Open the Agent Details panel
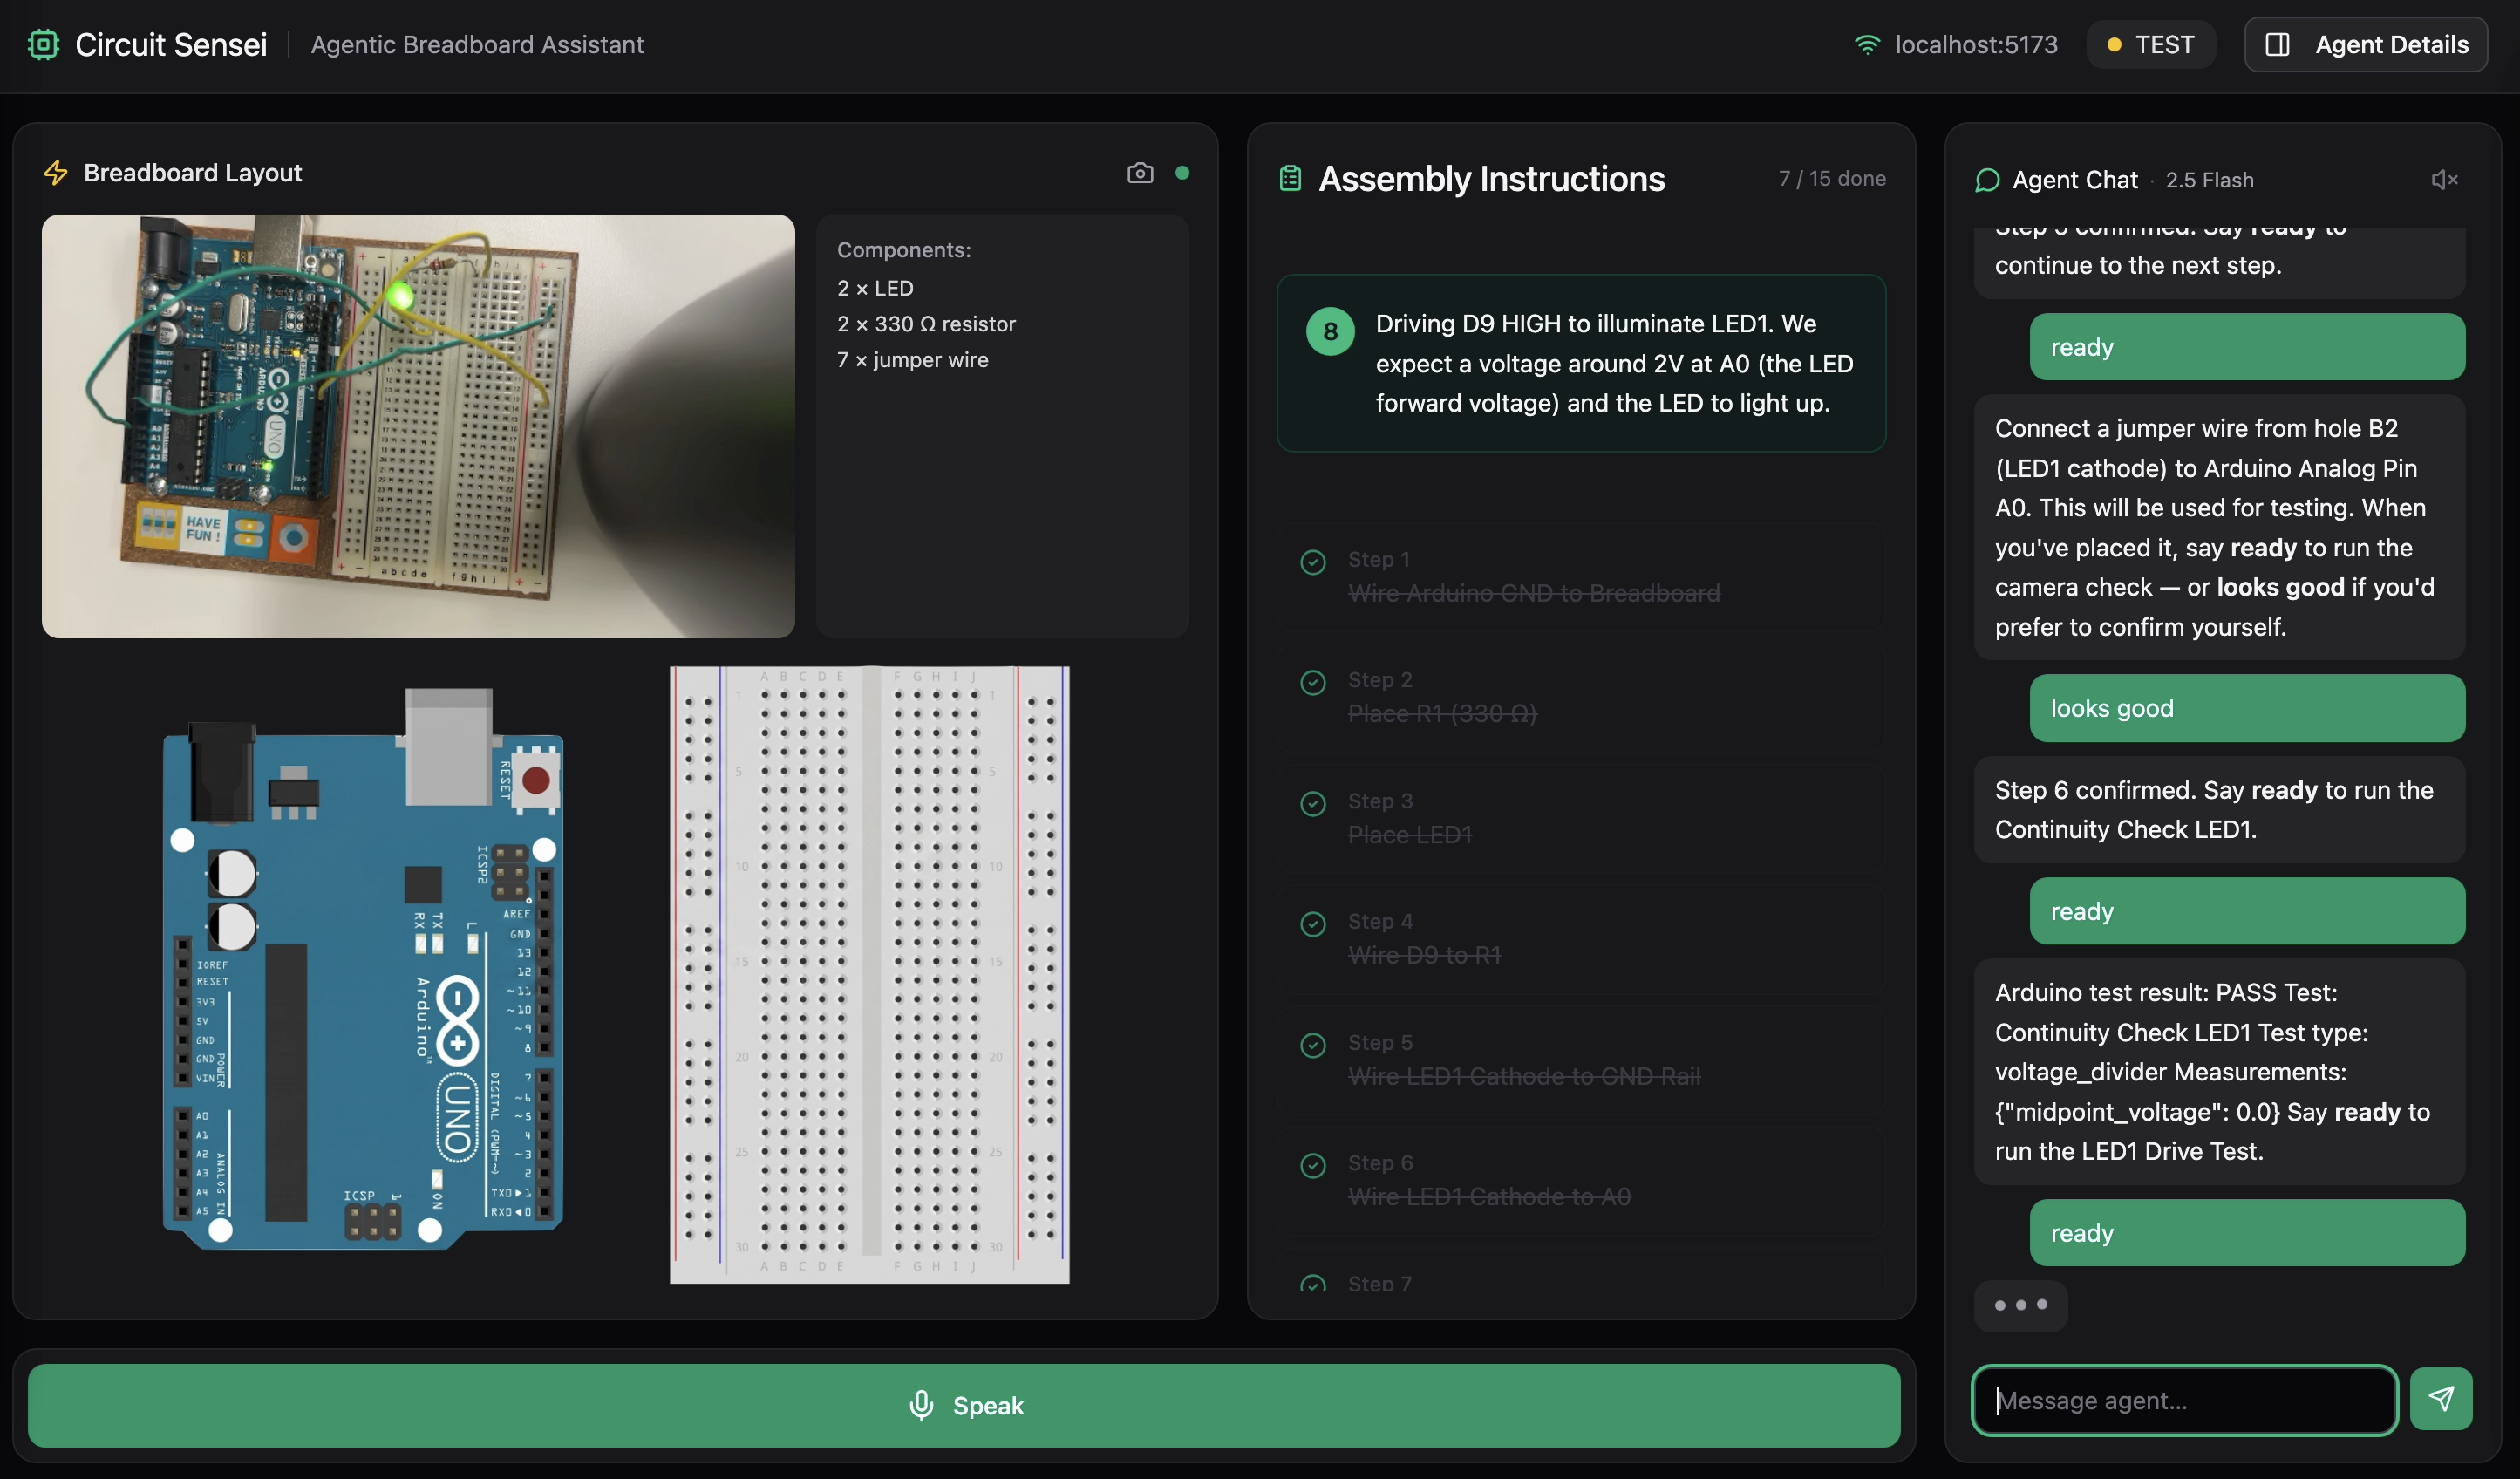The image size is (2520, 1479). point(2365,45)
